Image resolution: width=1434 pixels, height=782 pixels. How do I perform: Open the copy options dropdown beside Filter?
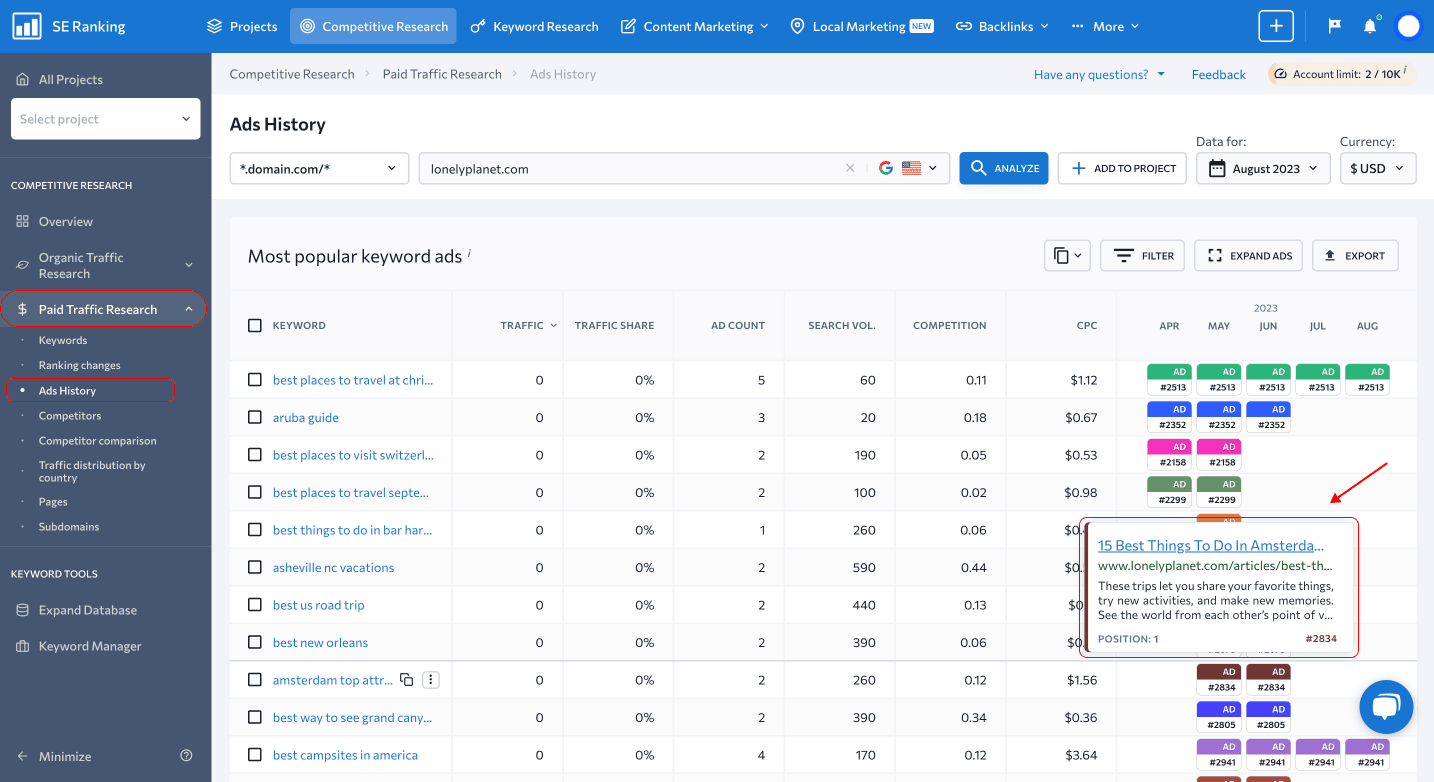pos(1067,255)
